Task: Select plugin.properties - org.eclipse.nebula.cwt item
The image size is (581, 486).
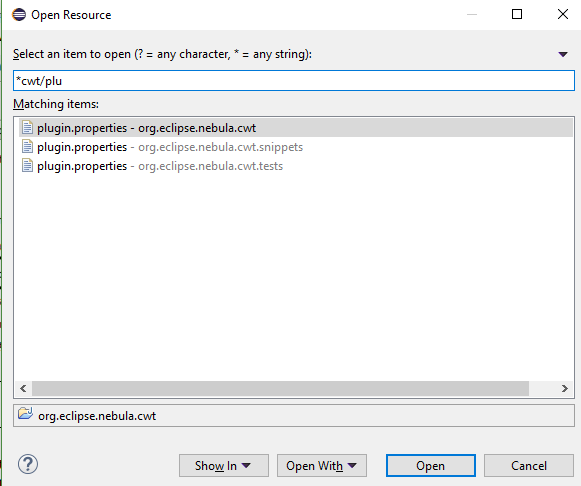Action: (296, 127)
